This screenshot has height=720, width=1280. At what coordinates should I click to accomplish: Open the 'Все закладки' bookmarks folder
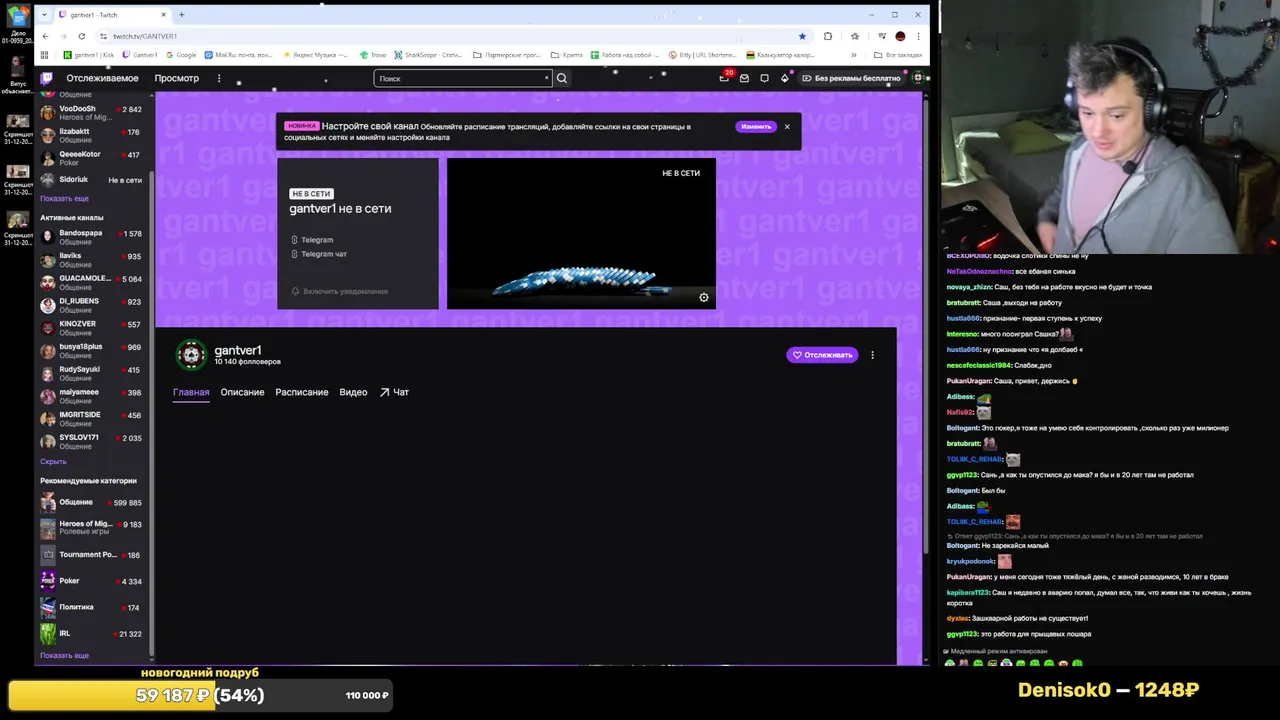point(898,55)
